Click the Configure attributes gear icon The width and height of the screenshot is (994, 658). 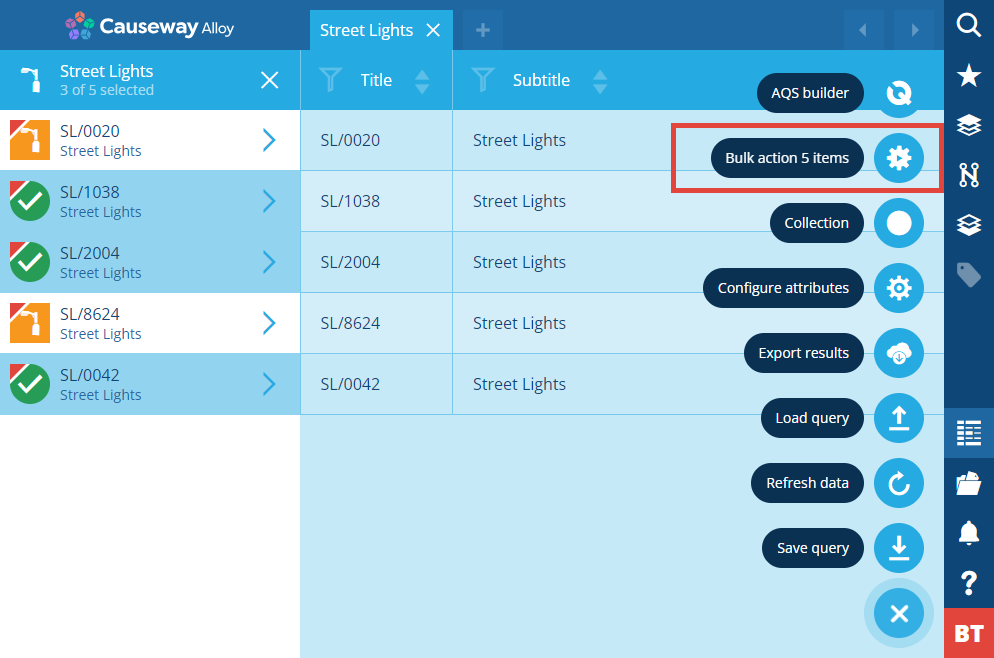click(898, 288)
